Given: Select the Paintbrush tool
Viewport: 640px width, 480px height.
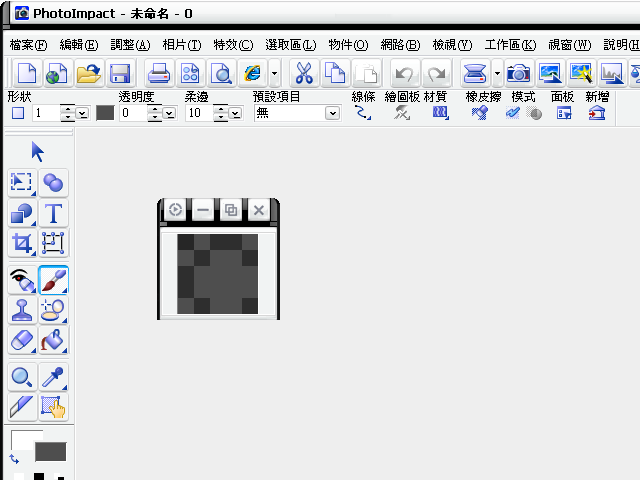Looking at the screenshot, I should (53, 280).
